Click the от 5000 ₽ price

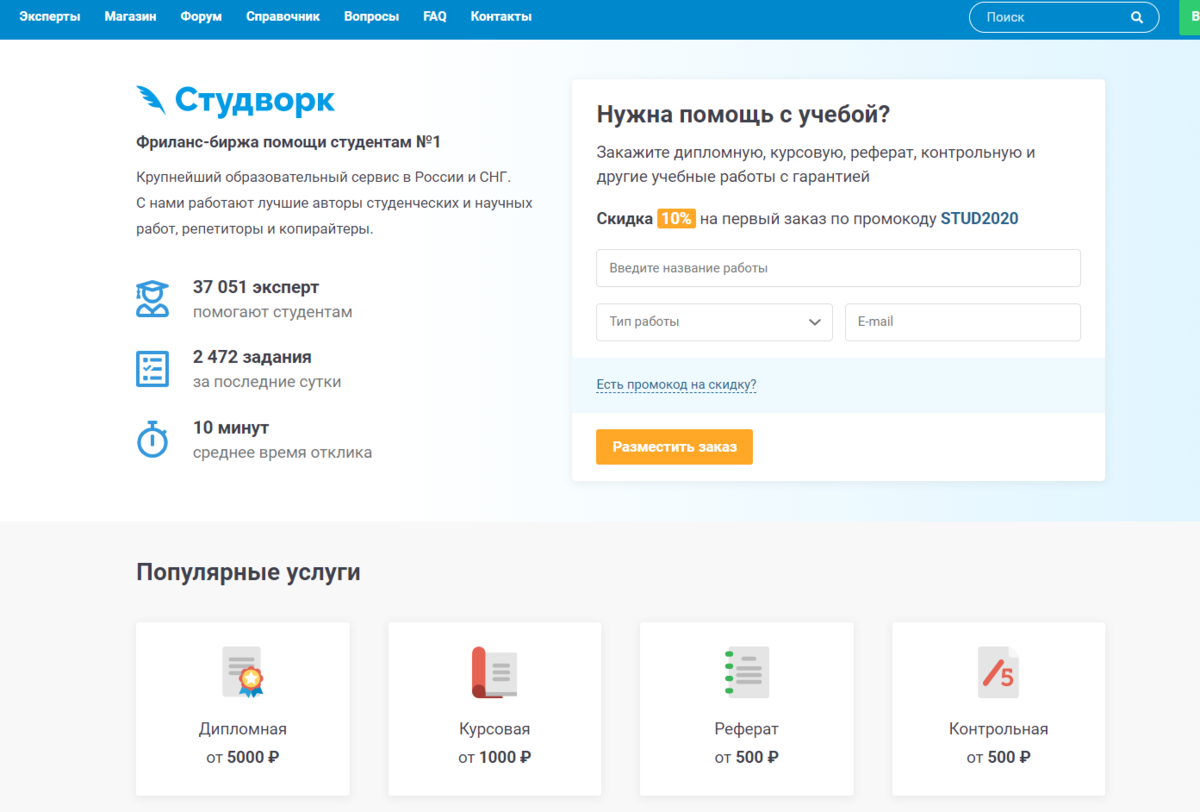[243, 758]
